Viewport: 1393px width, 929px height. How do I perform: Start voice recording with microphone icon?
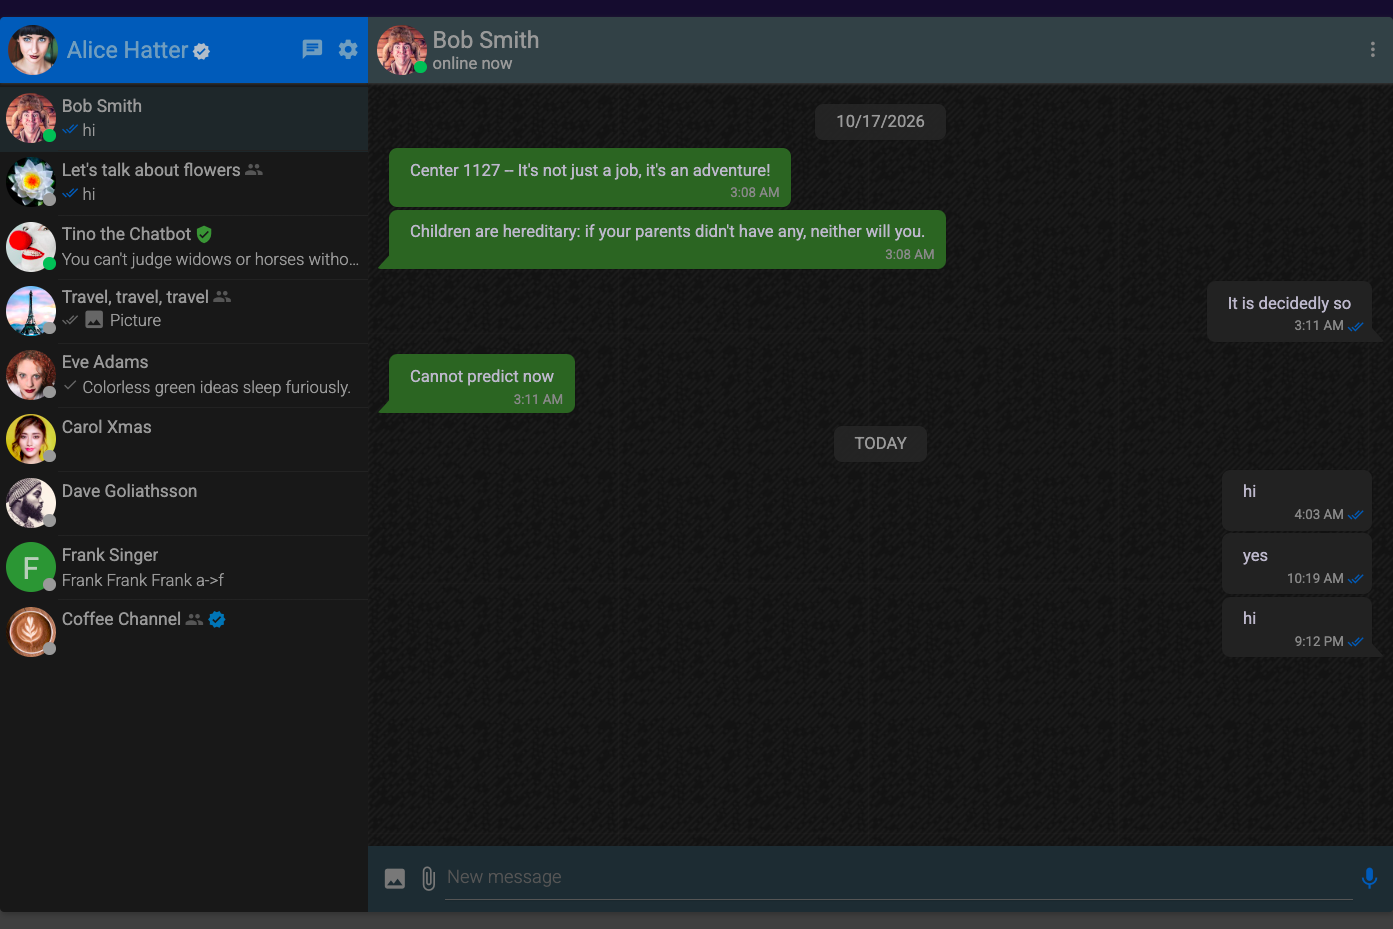click(1369, 878)
